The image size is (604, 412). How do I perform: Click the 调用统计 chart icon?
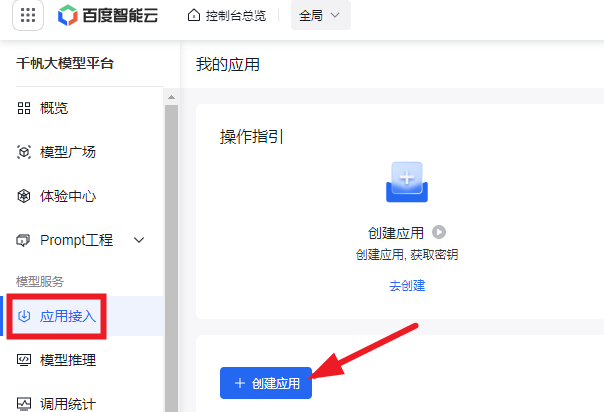coord(24,404)
